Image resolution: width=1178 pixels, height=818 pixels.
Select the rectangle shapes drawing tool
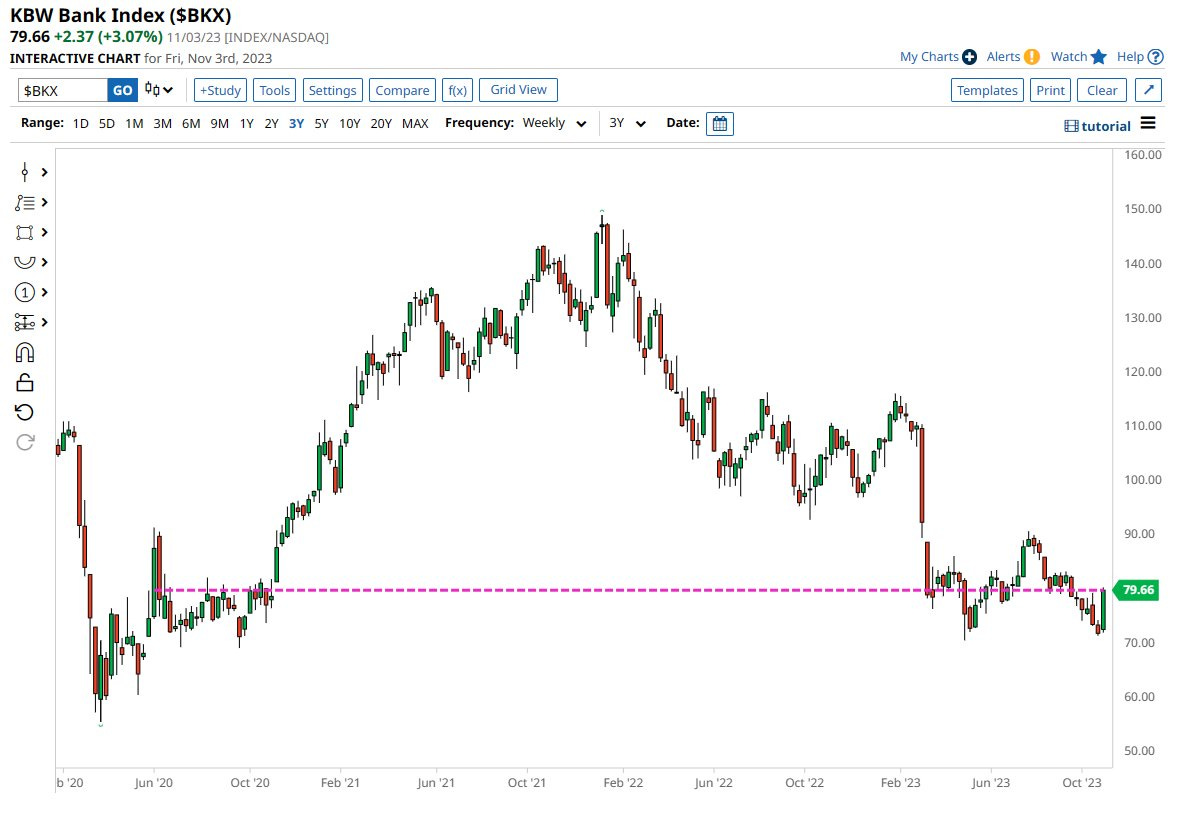[25, 232]
